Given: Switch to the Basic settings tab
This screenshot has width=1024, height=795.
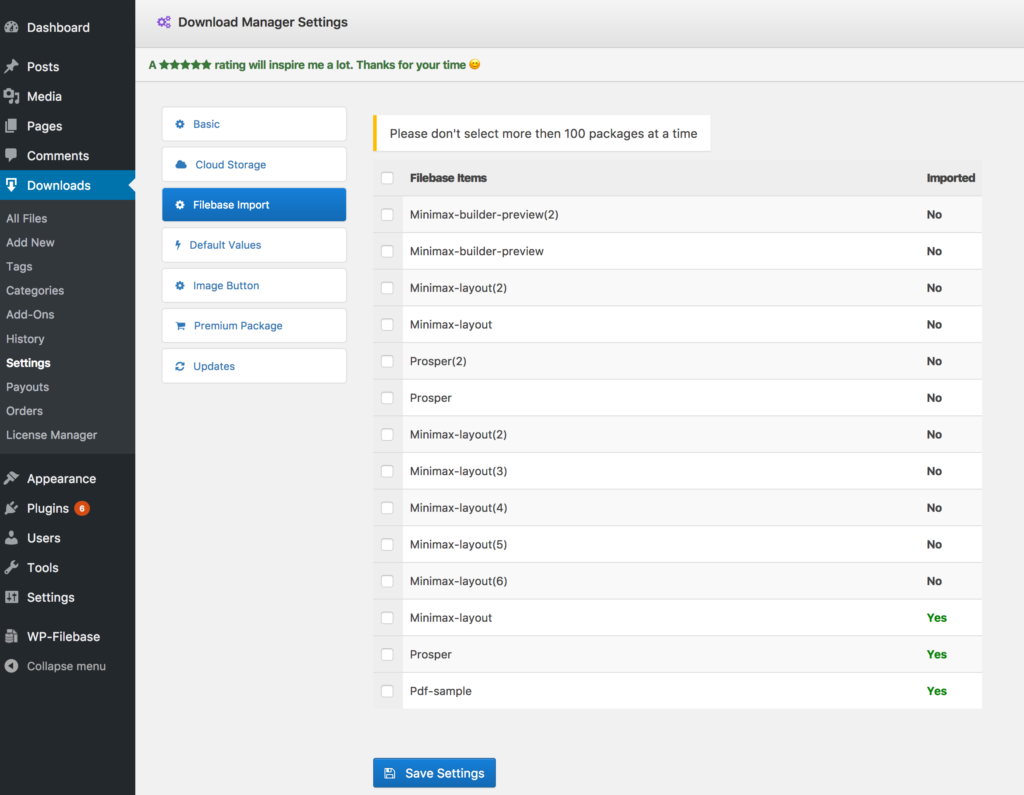Looking at the screenshot, I should (x=253, y=124).
